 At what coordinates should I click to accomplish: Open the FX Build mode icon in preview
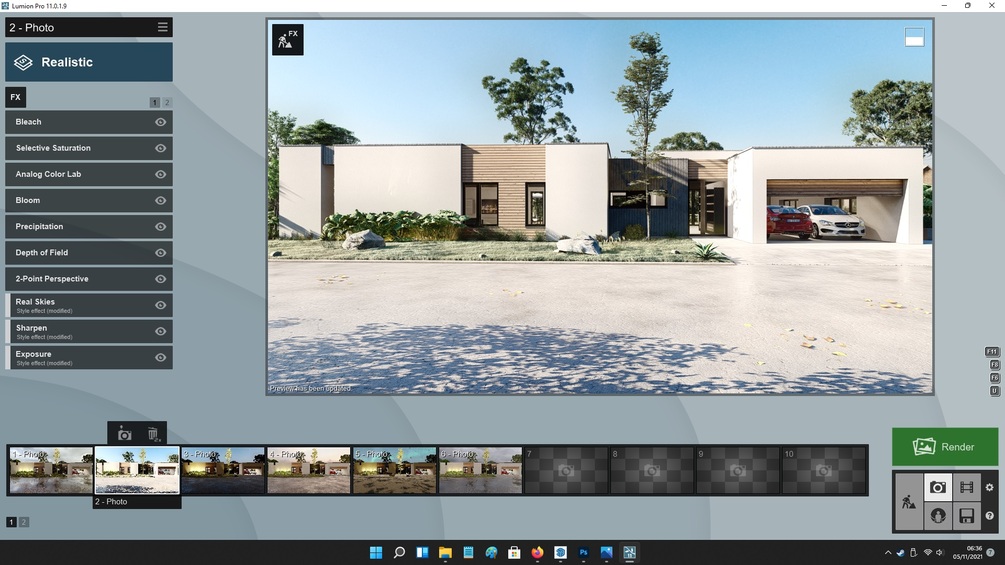287,40
